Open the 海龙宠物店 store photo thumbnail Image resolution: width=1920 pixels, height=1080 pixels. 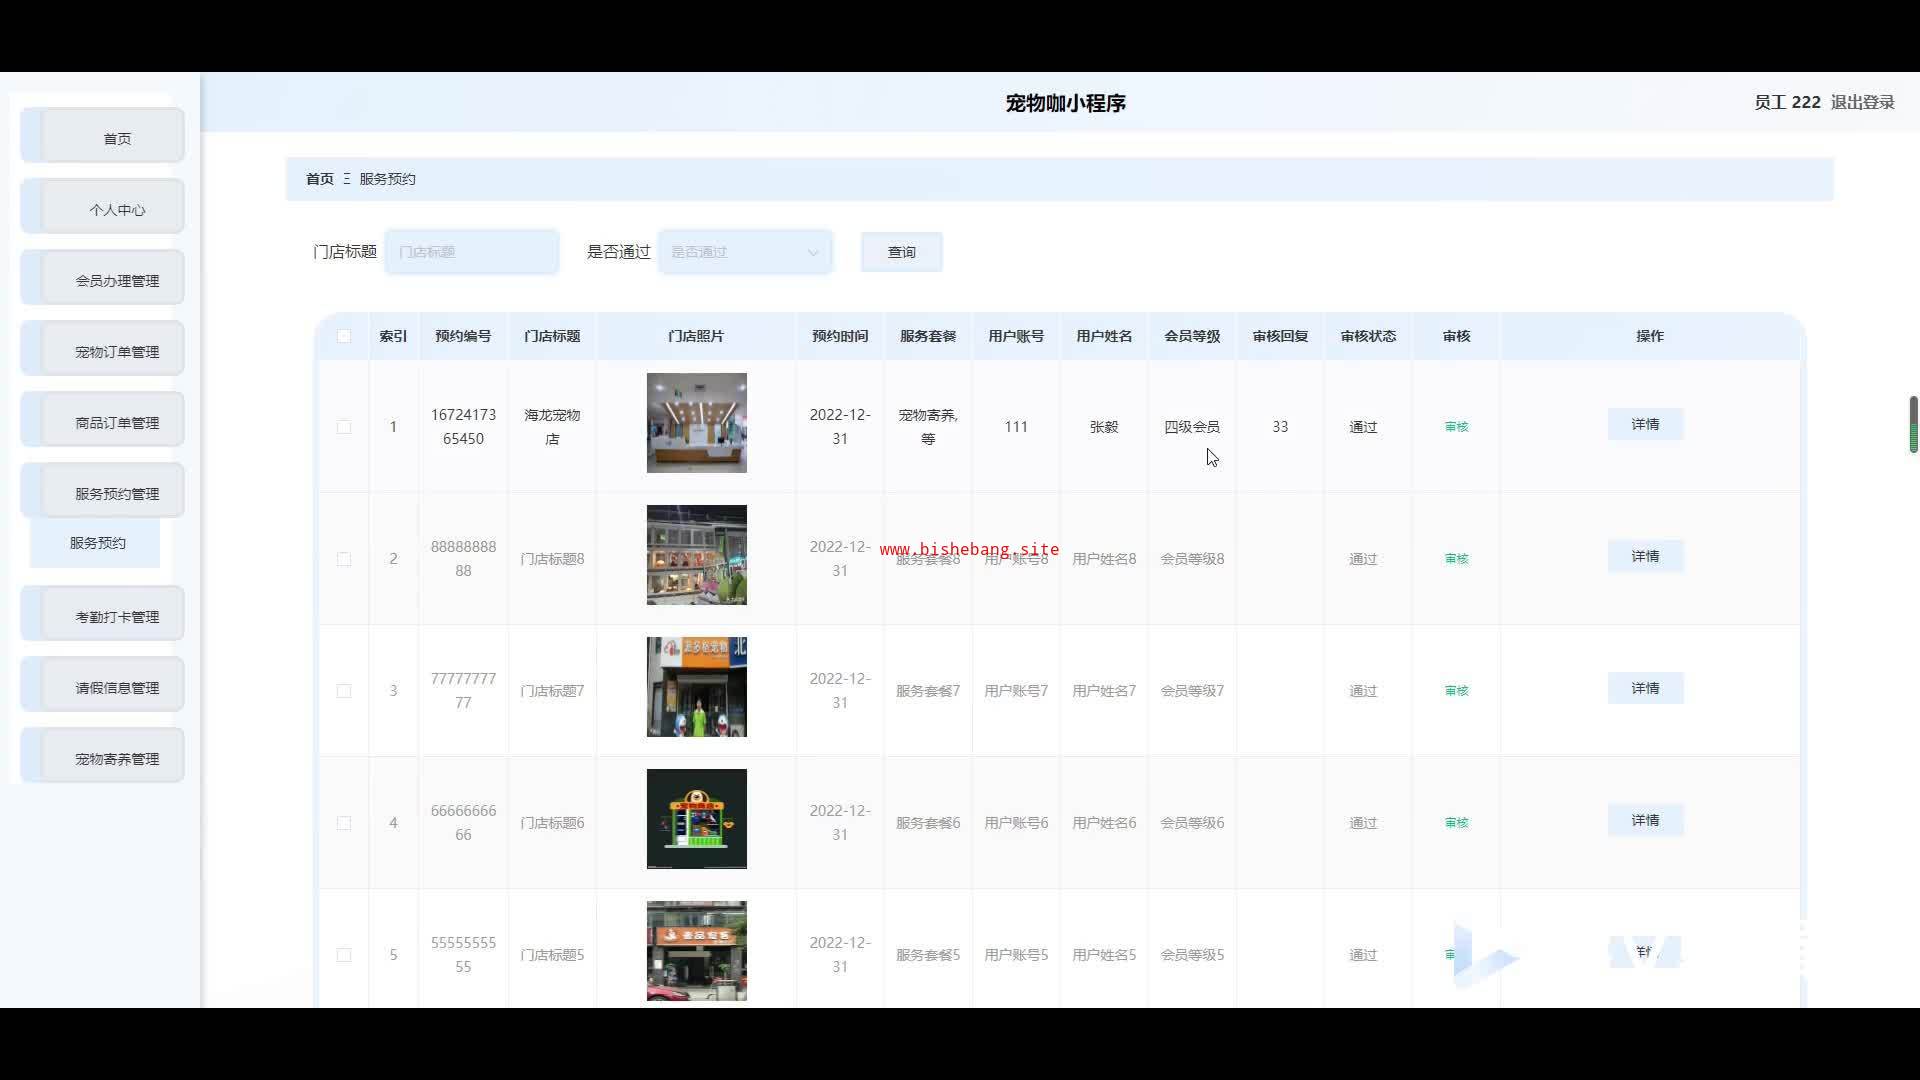click(x=696, y=423)
